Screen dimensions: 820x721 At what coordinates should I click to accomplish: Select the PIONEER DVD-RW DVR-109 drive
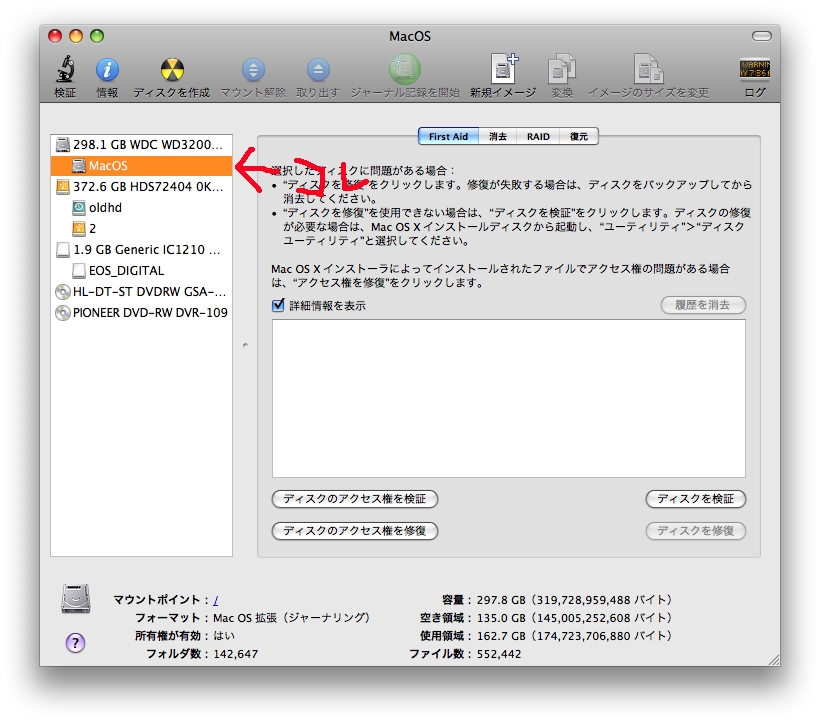pos(141,312)
